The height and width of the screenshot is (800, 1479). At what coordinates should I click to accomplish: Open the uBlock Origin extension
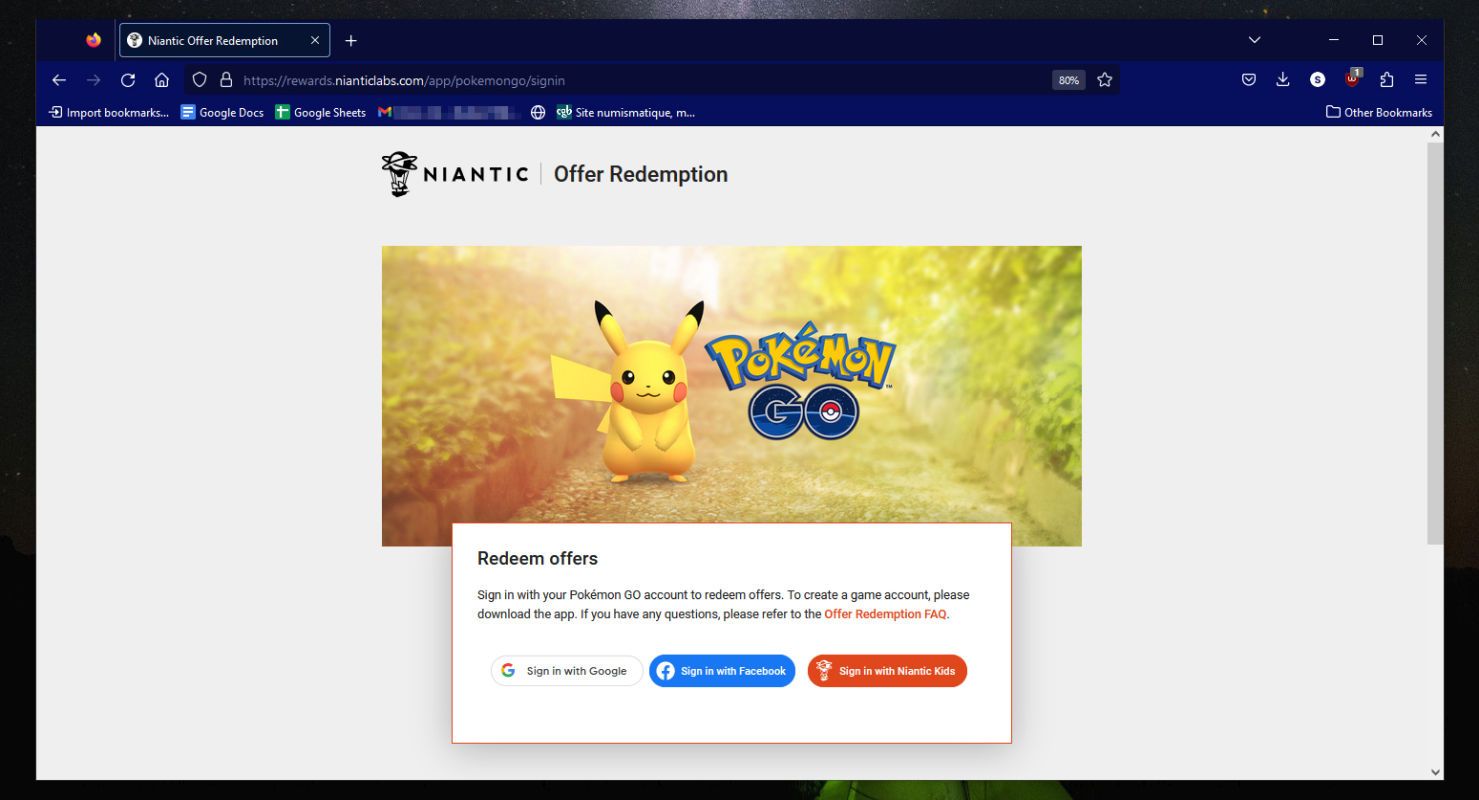click(x=1353, y=79)
